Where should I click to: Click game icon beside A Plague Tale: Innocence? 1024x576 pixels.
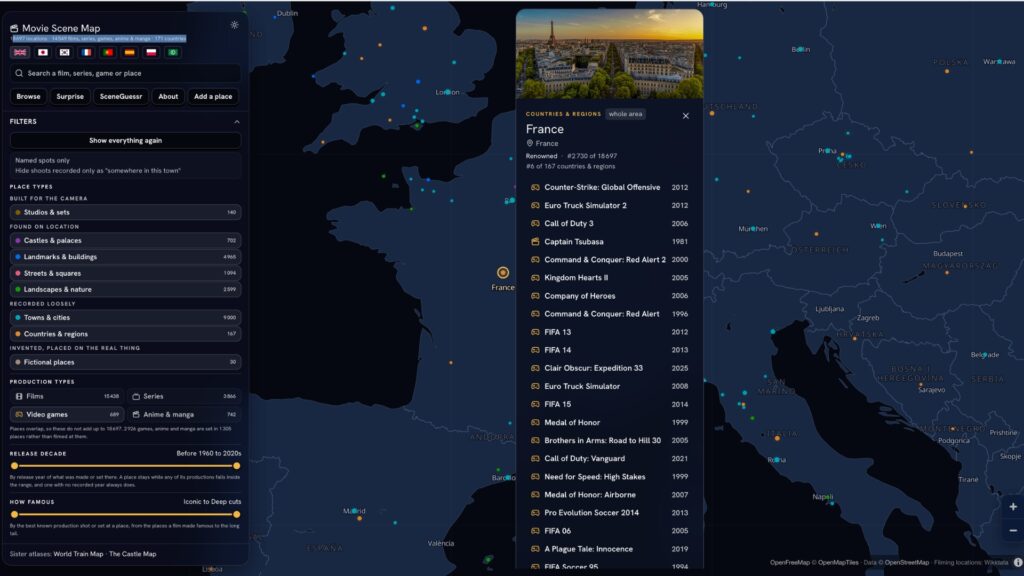(x=535, y=549)
